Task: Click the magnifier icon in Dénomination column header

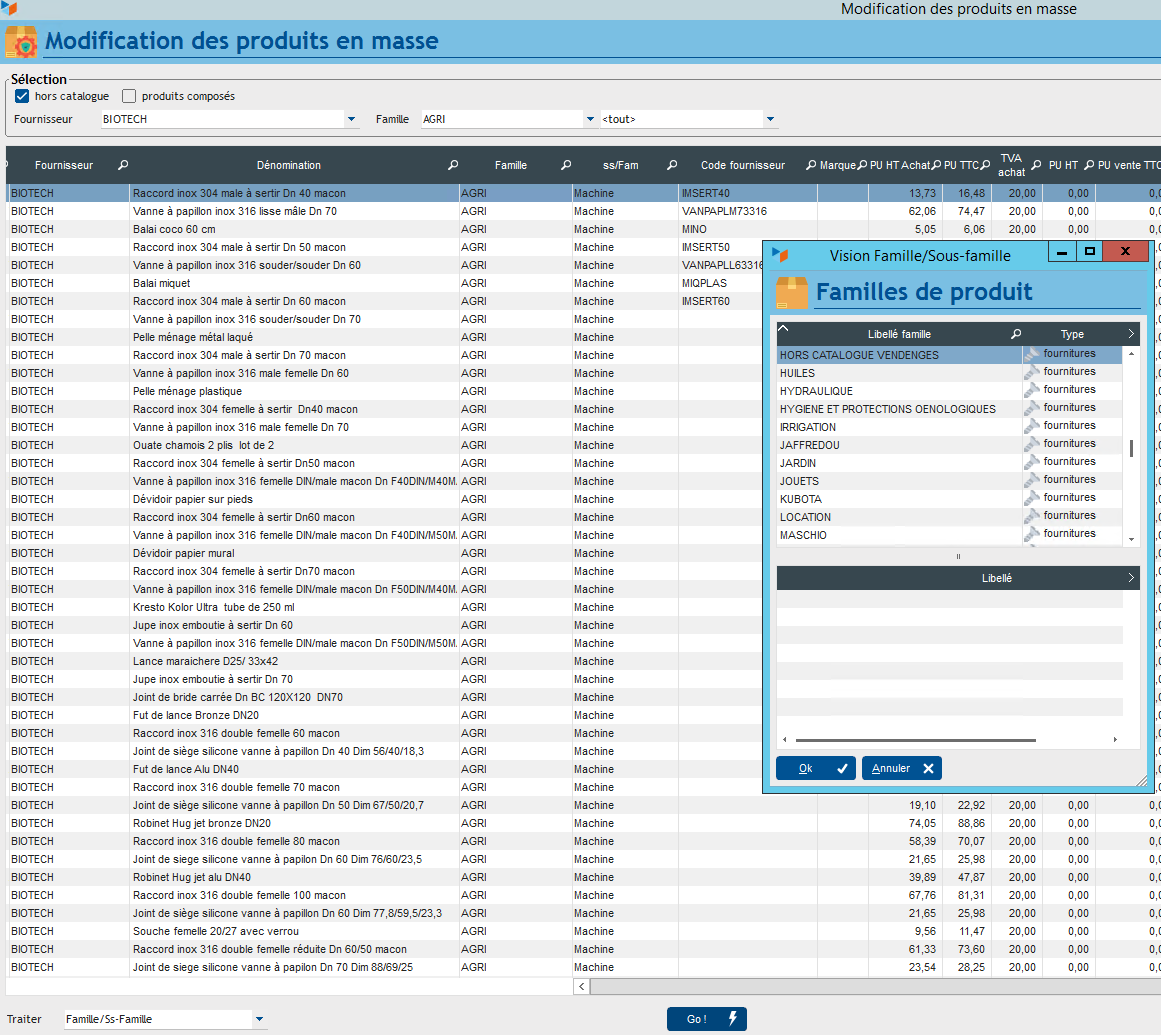Action: click(x=453, y=165)
